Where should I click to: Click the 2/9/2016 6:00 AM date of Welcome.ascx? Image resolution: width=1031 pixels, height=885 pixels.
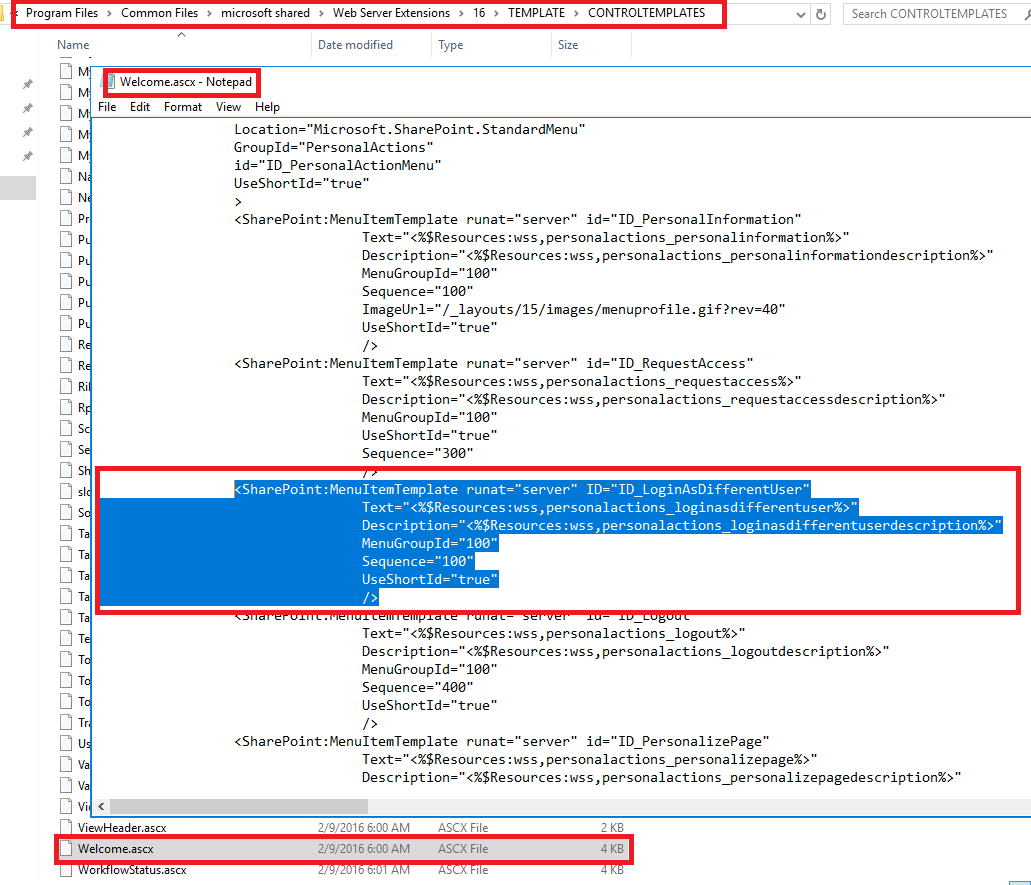tap(364, 849)
